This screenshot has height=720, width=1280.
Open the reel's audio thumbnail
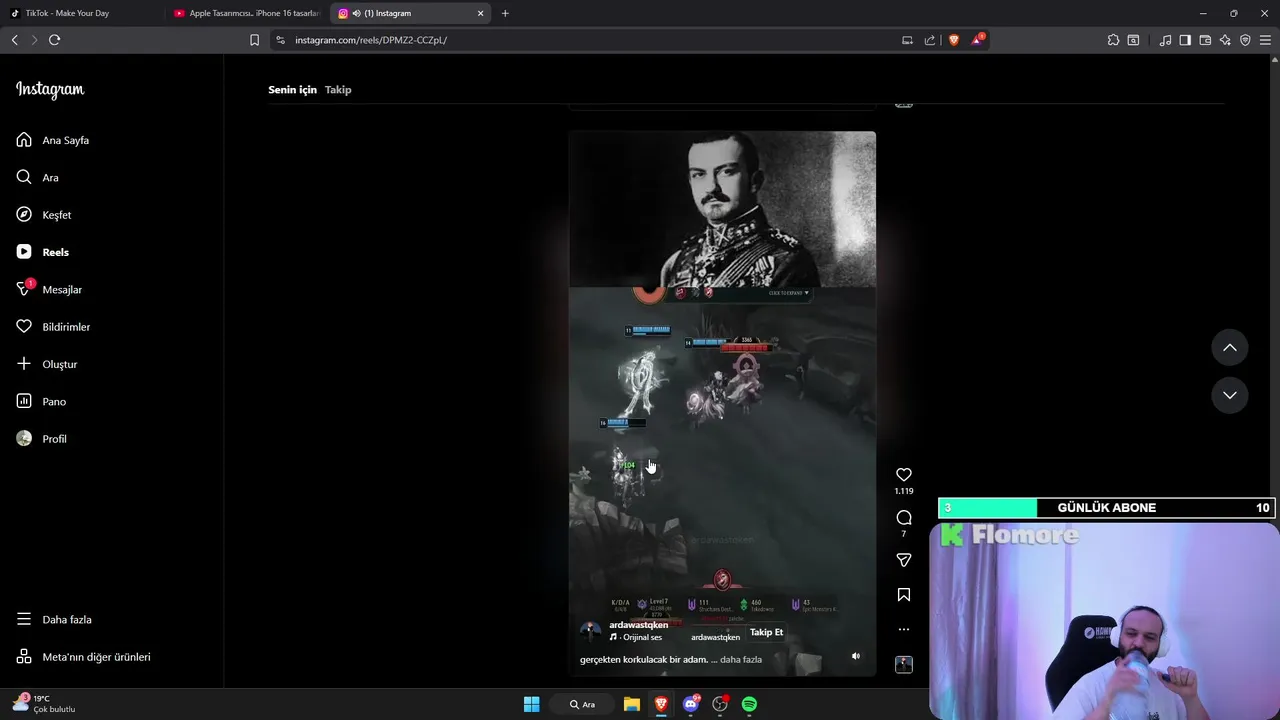904,665
